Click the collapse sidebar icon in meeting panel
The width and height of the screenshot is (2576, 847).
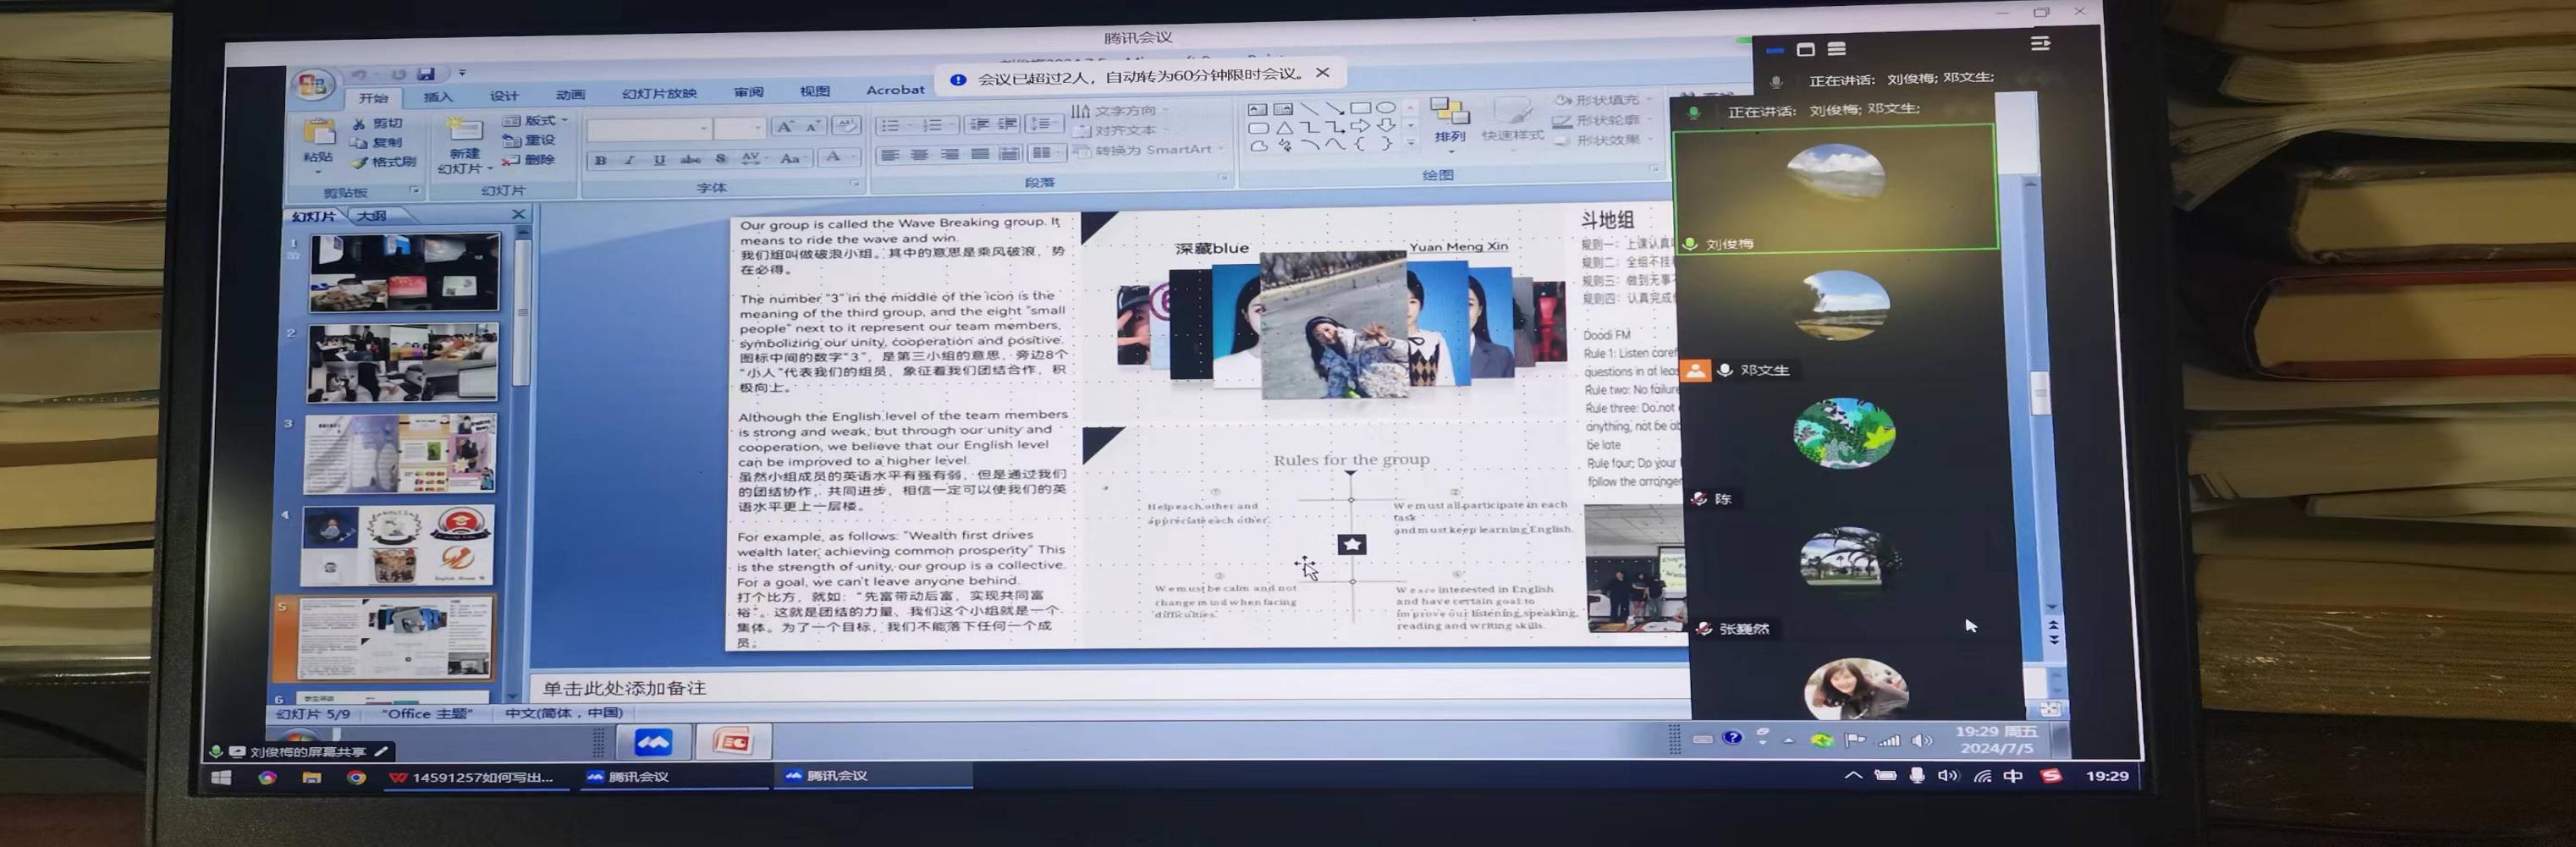[x=2040, y=43]
